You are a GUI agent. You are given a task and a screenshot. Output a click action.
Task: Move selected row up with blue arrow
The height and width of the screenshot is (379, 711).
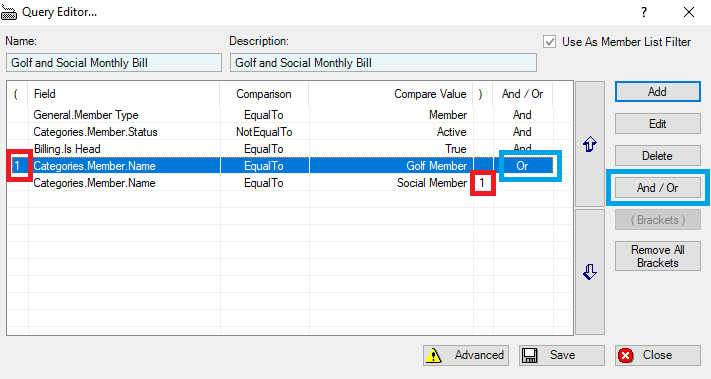tap(589, 144)
